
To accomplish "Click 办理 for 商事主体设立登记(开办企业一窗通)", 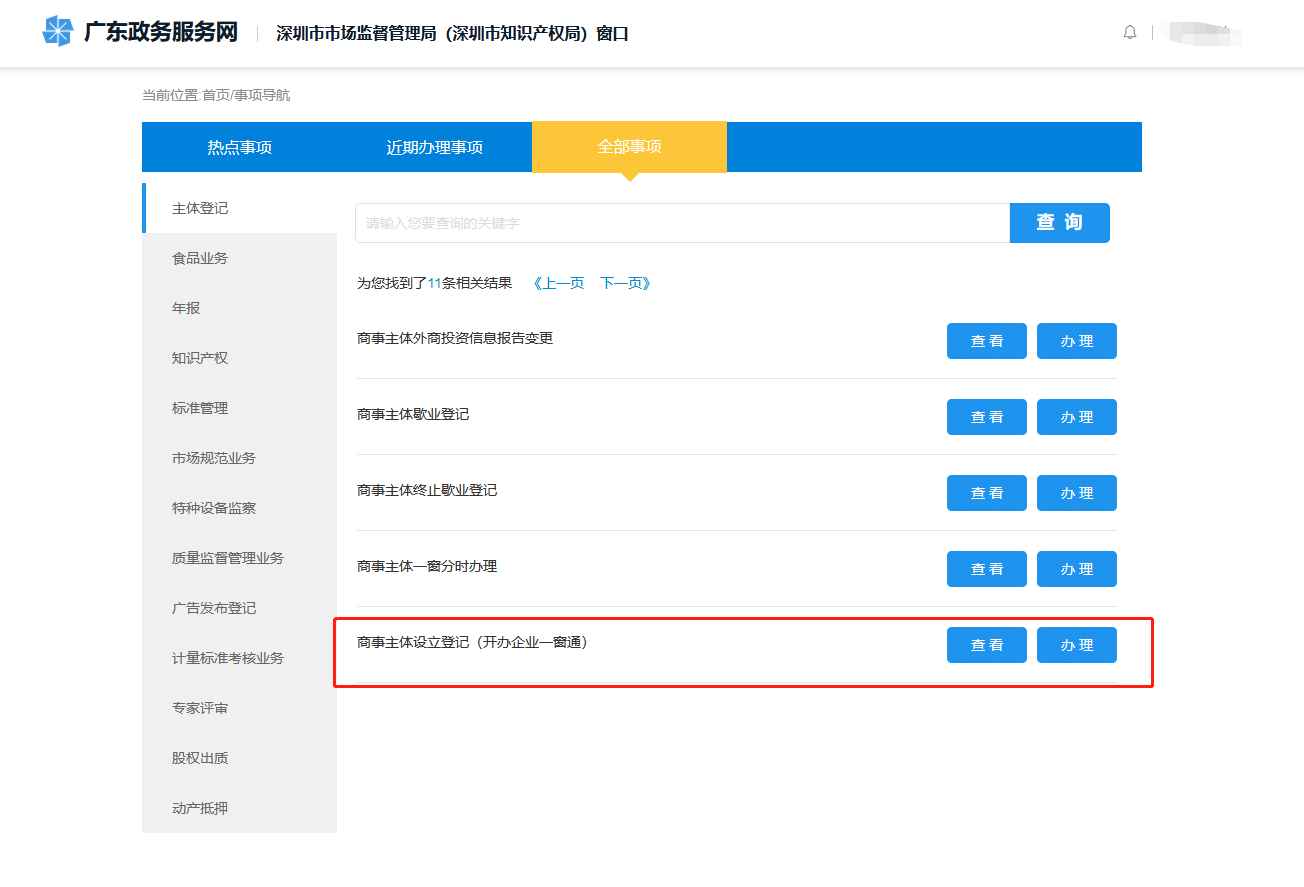I will tap(1077, 645).
